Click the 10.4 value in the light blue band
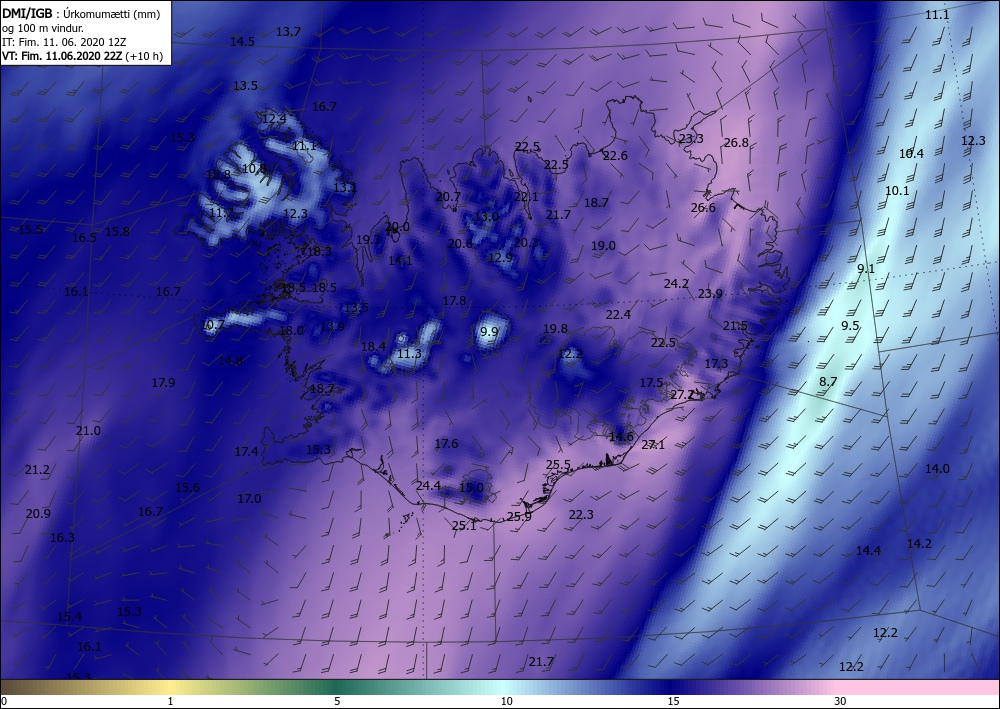 [x=911, y=154]
